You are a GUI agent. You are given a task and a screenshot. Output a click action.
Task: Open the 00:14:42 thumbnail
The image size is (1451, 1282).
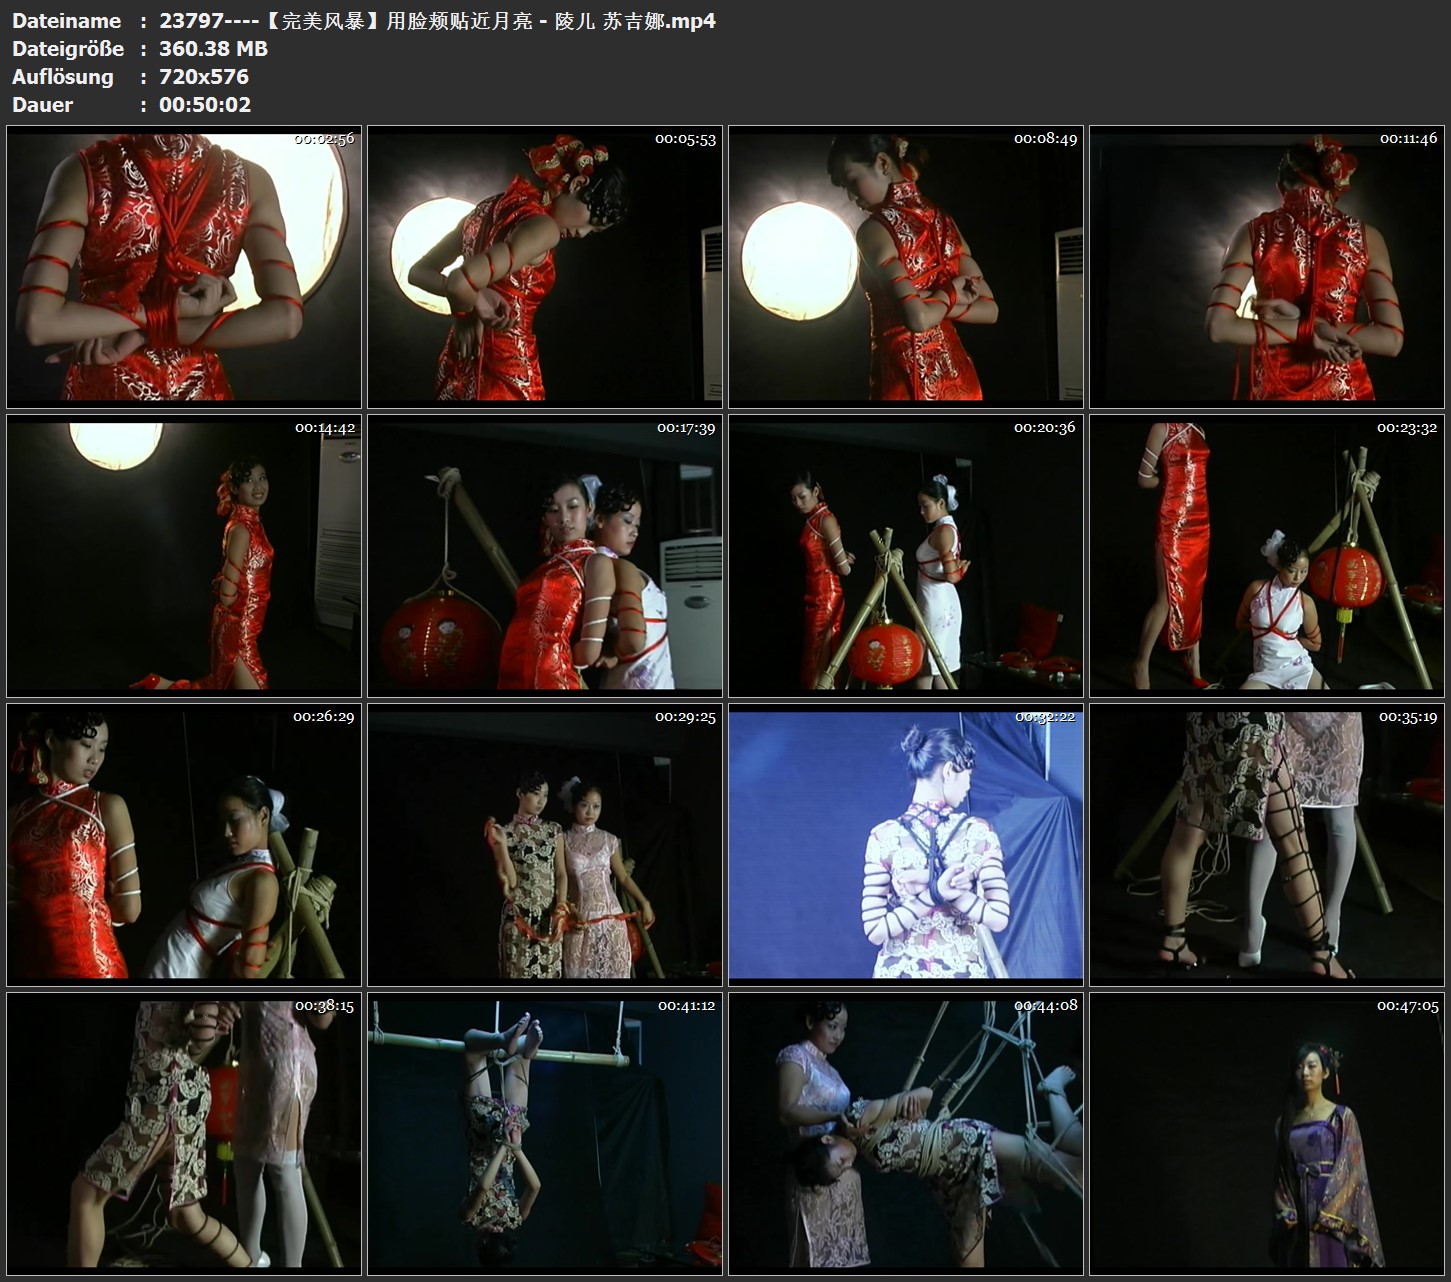pos(184,555)
